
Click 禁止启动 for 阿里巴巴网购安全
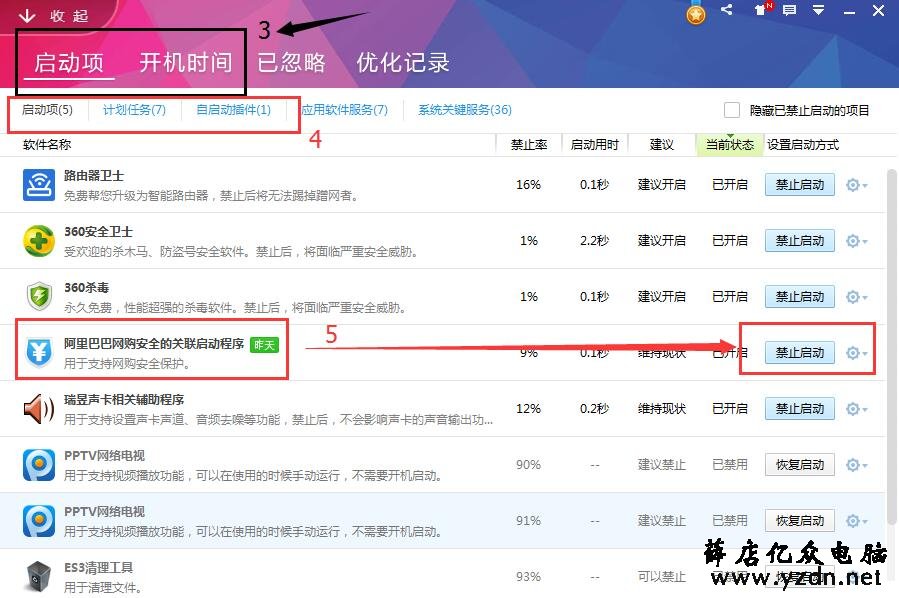[800, 353]
